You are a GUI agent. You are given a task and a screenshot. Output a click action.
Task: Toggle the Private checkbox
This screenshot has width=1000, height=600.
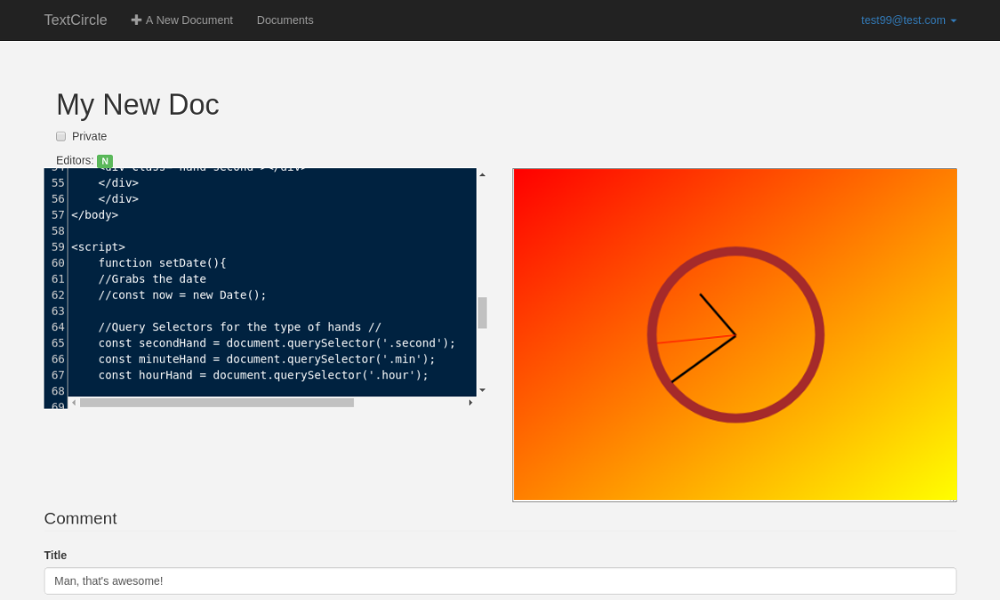(61, 136)
